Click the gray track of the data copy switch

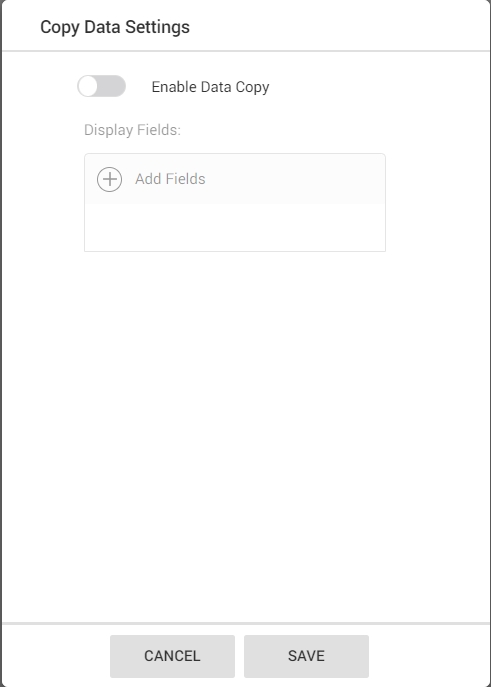pos(112,86)
